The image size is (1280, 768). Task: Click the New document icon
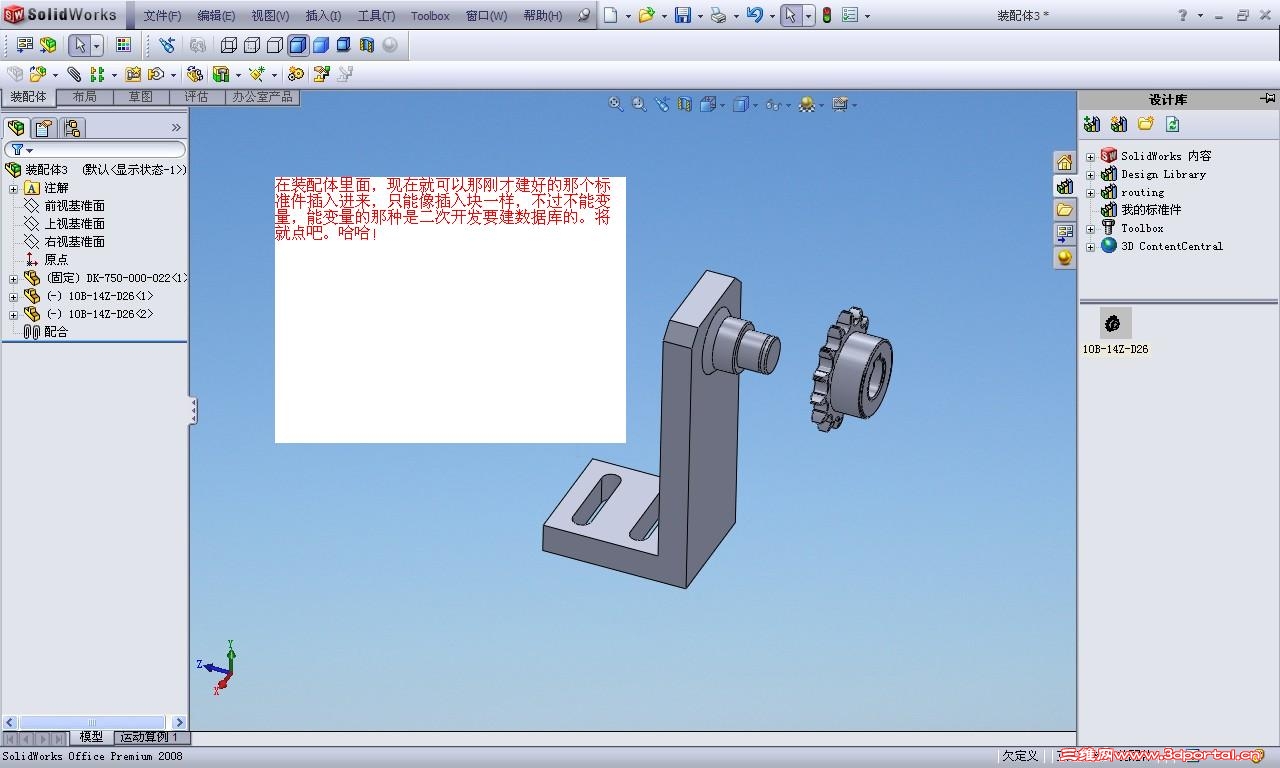[611, 15]
